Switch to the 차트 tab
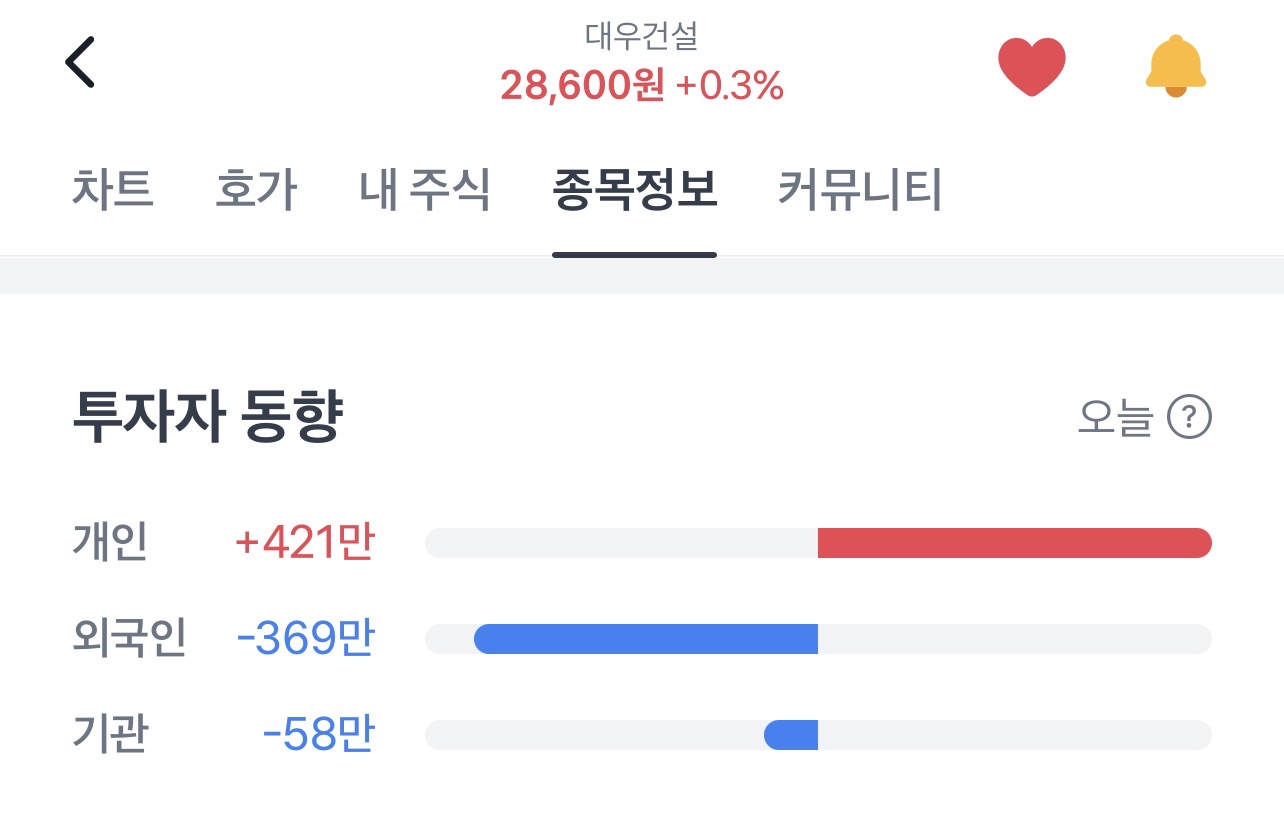1284x826 pixels. [113, 189]
